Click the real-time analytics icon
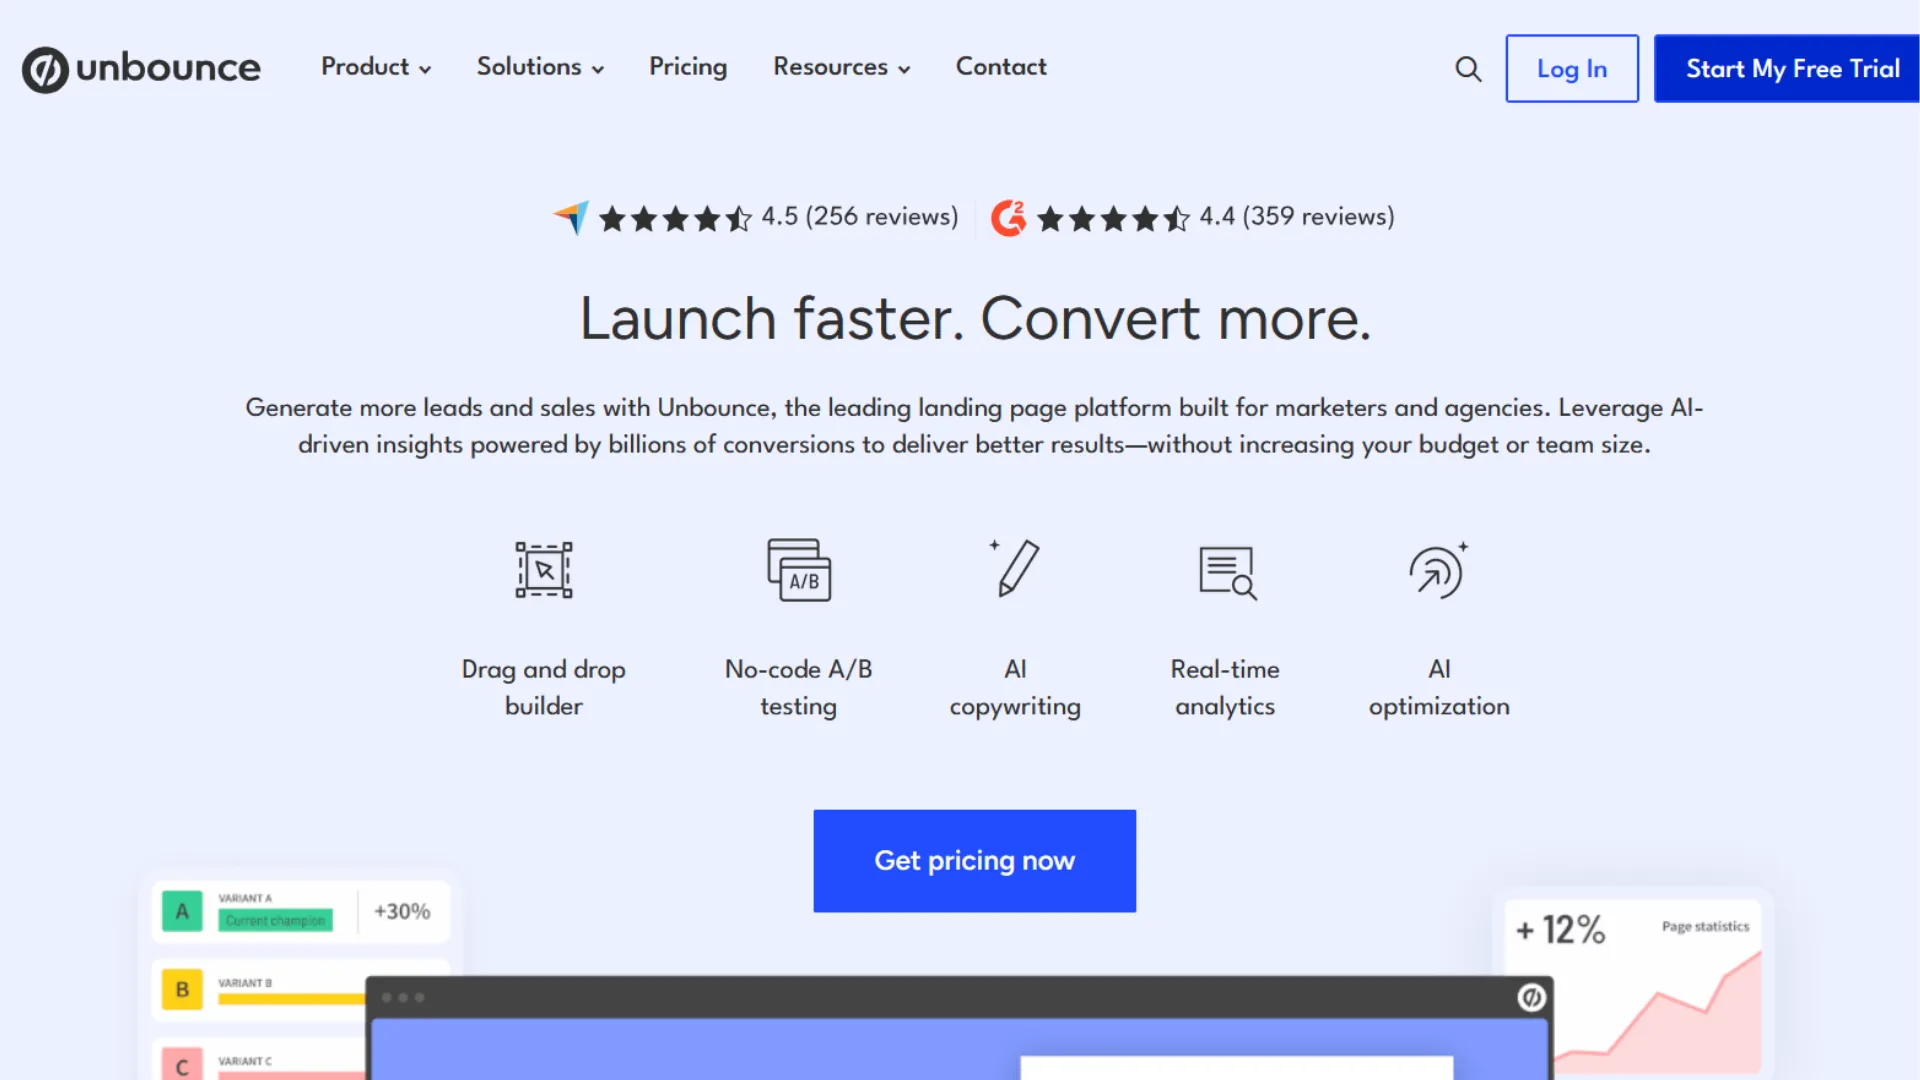Screen dimensions: 1920x1080 [1226, 572]
